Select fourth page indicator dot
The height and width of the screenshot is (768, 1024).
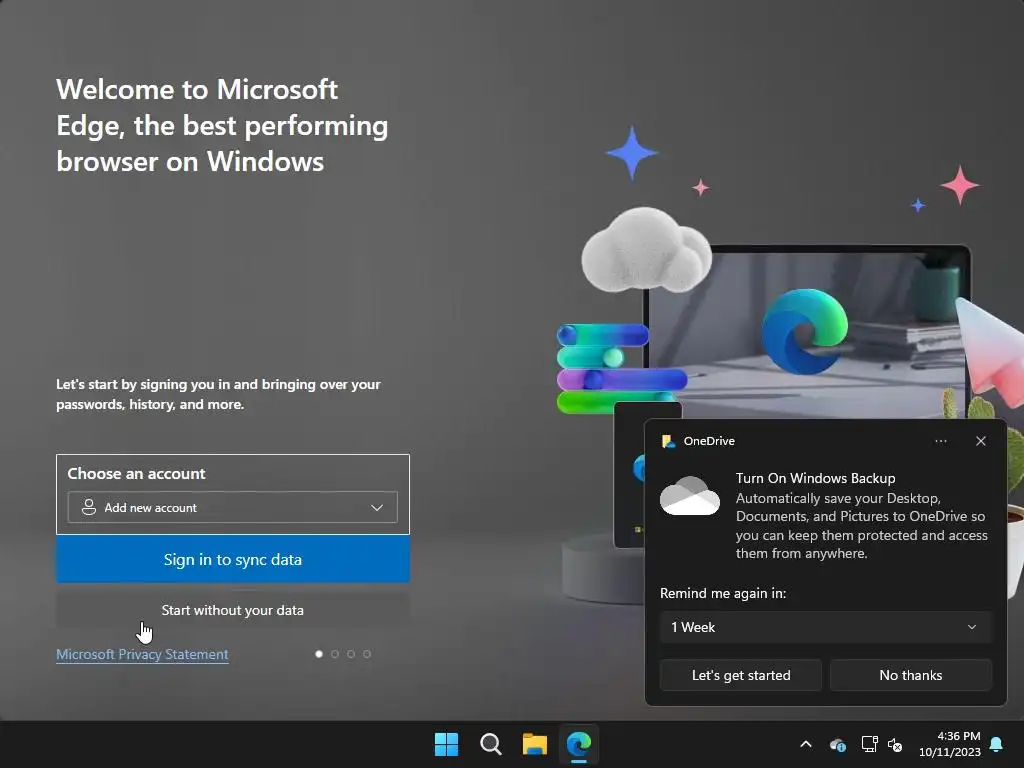pyautogui.click(x=367, y=654)
